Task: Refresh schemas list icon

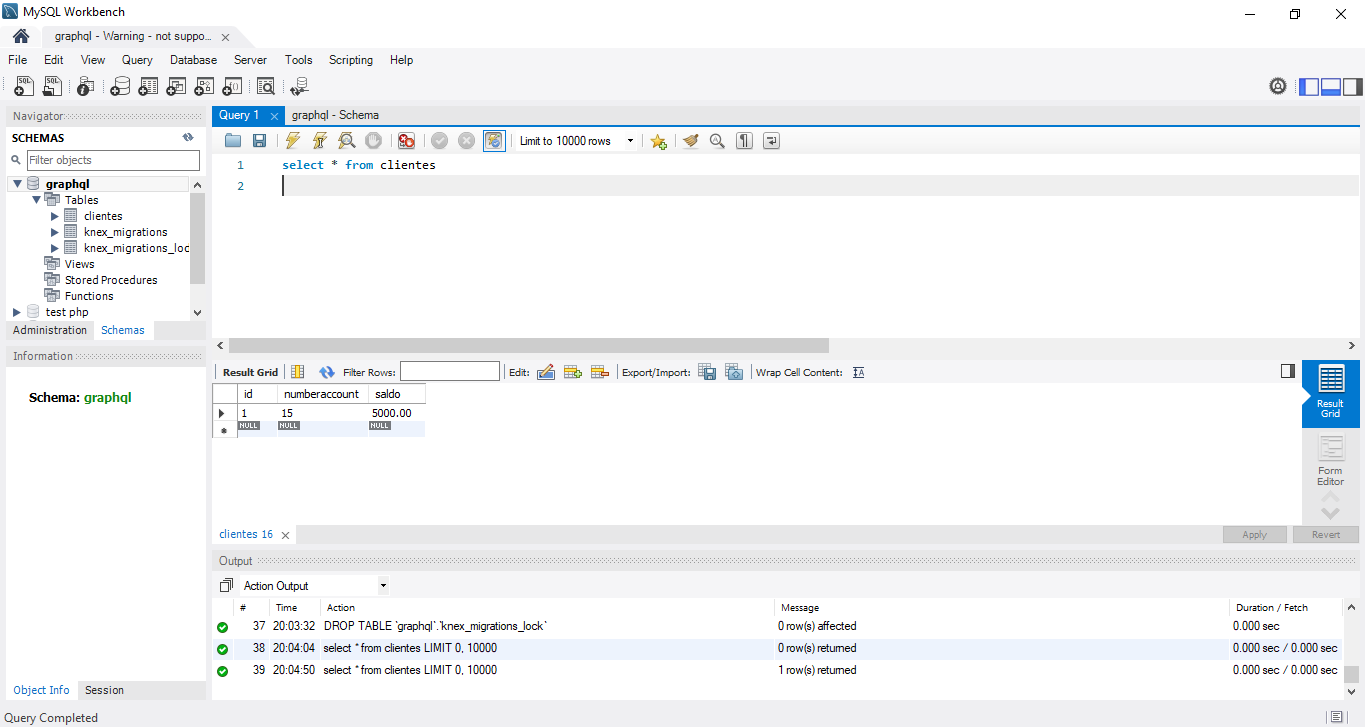Action: point(187,138)
